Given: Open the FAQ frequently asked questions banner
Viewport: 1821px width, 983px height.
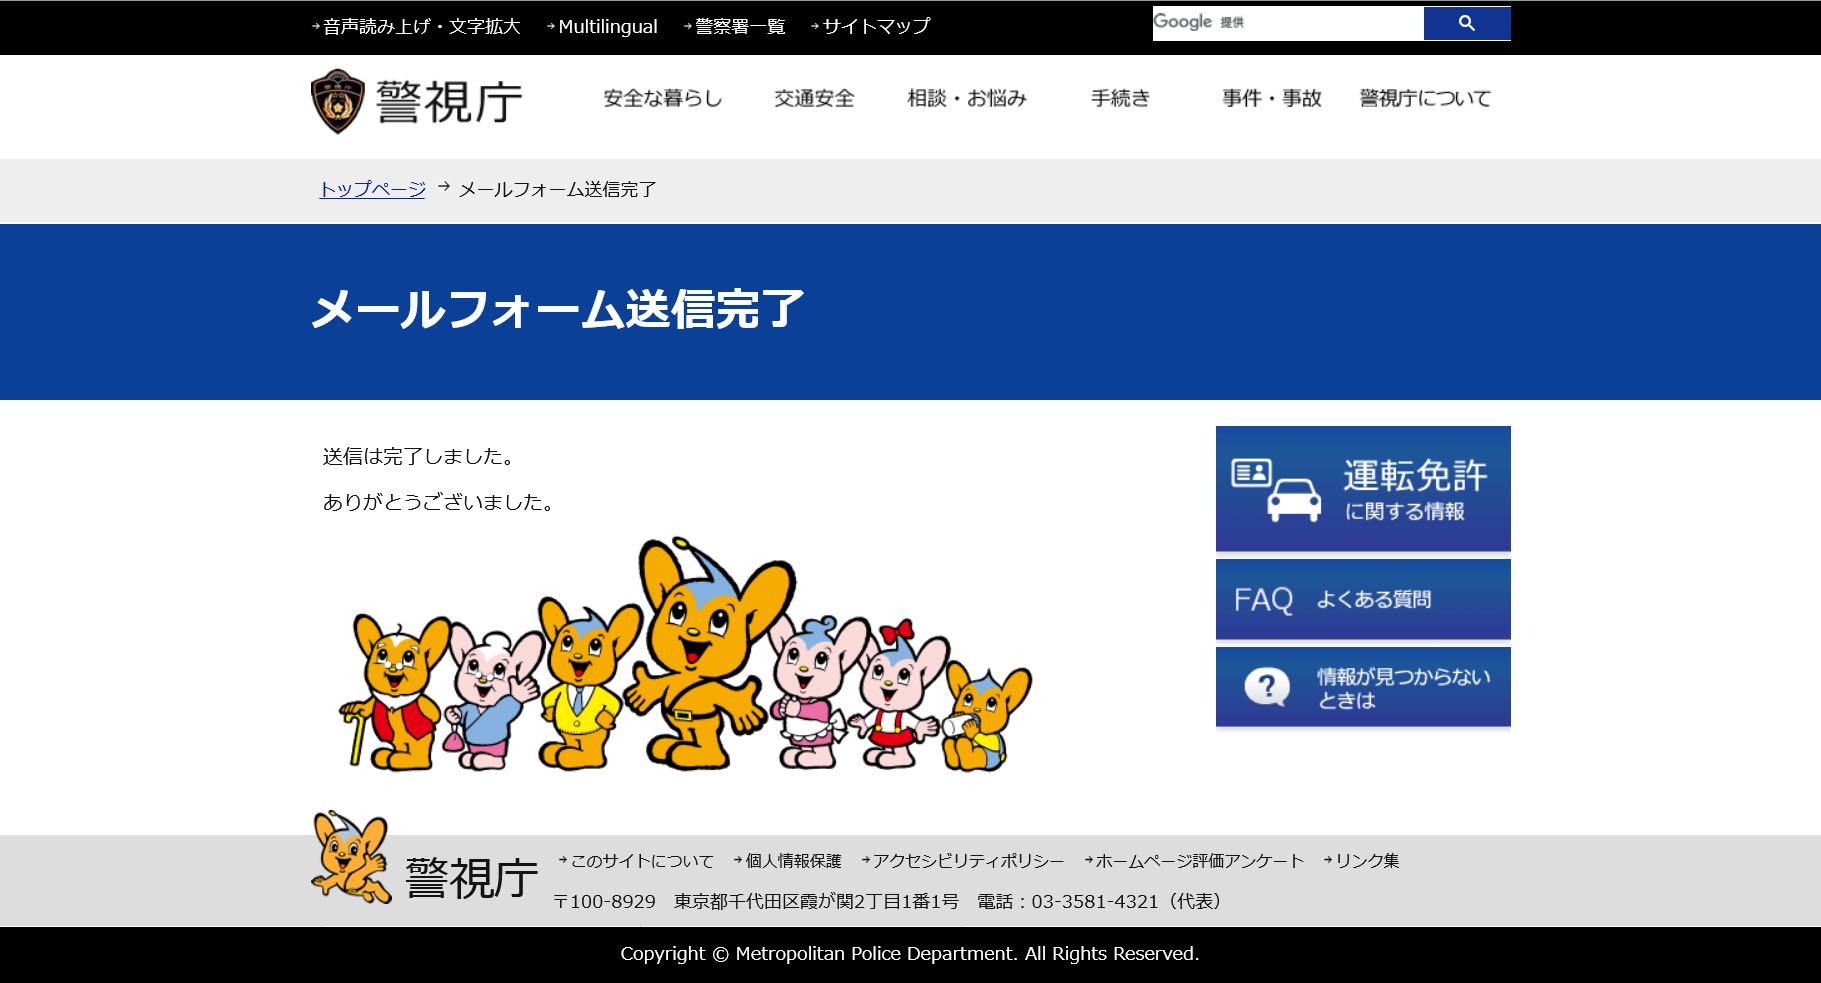Looking at the screenshot, I should pos(1362,599).
